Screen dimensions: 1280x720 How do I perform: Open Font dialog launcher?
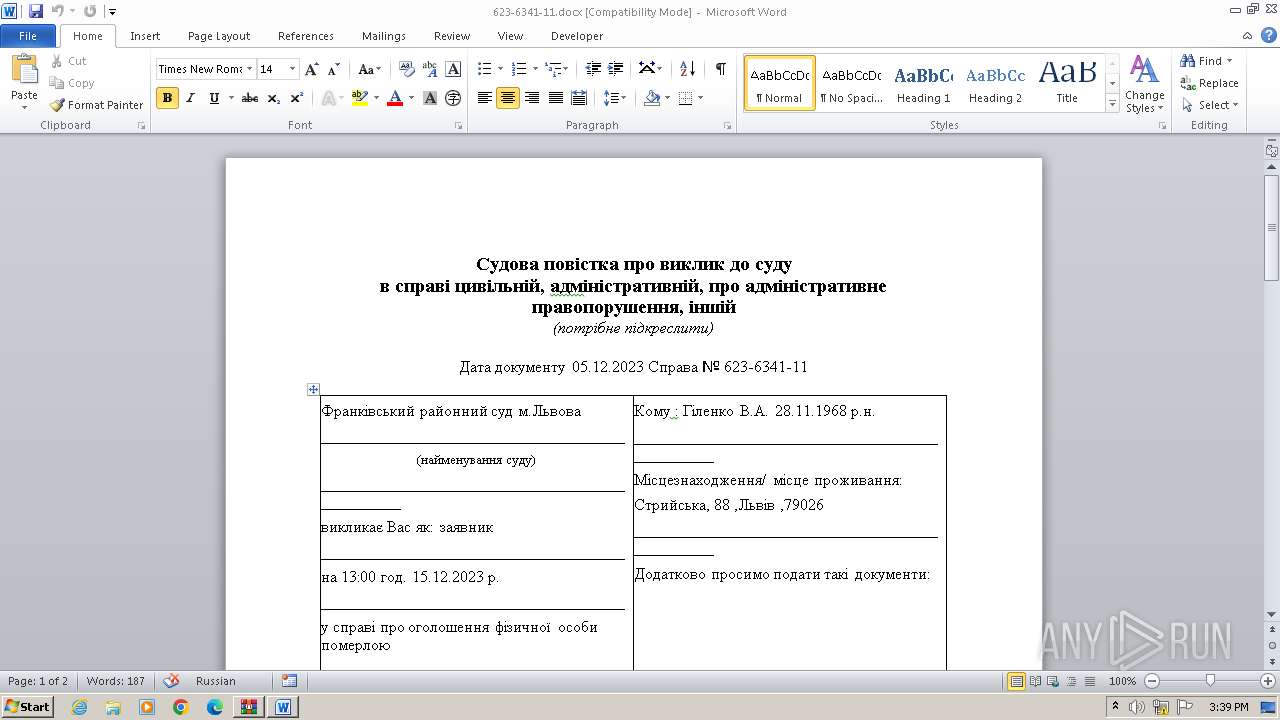(459, 126)
